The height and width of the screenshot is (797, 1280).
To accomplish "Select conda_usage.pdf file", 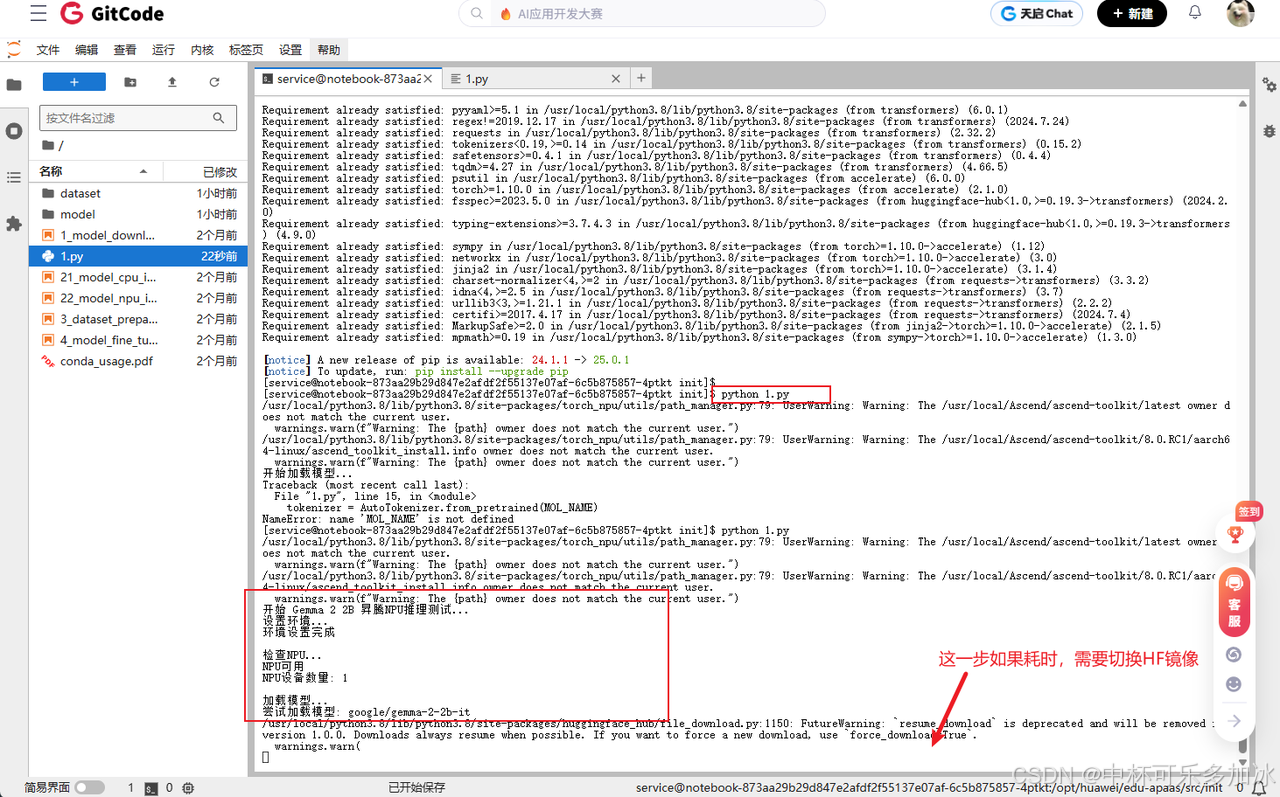I will click(139, 361).
